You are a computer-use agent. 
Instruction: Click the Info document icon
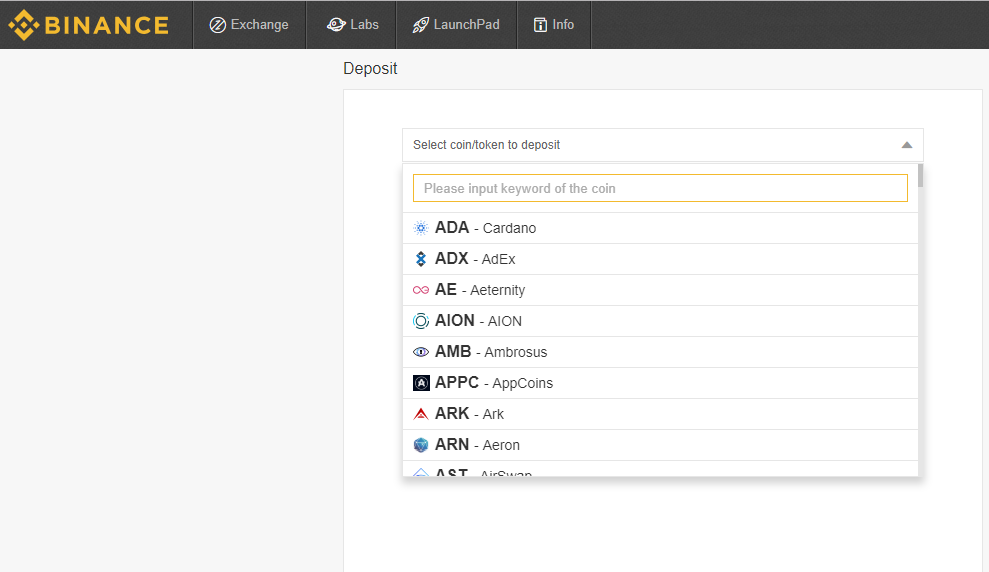(x=540, y=25)
